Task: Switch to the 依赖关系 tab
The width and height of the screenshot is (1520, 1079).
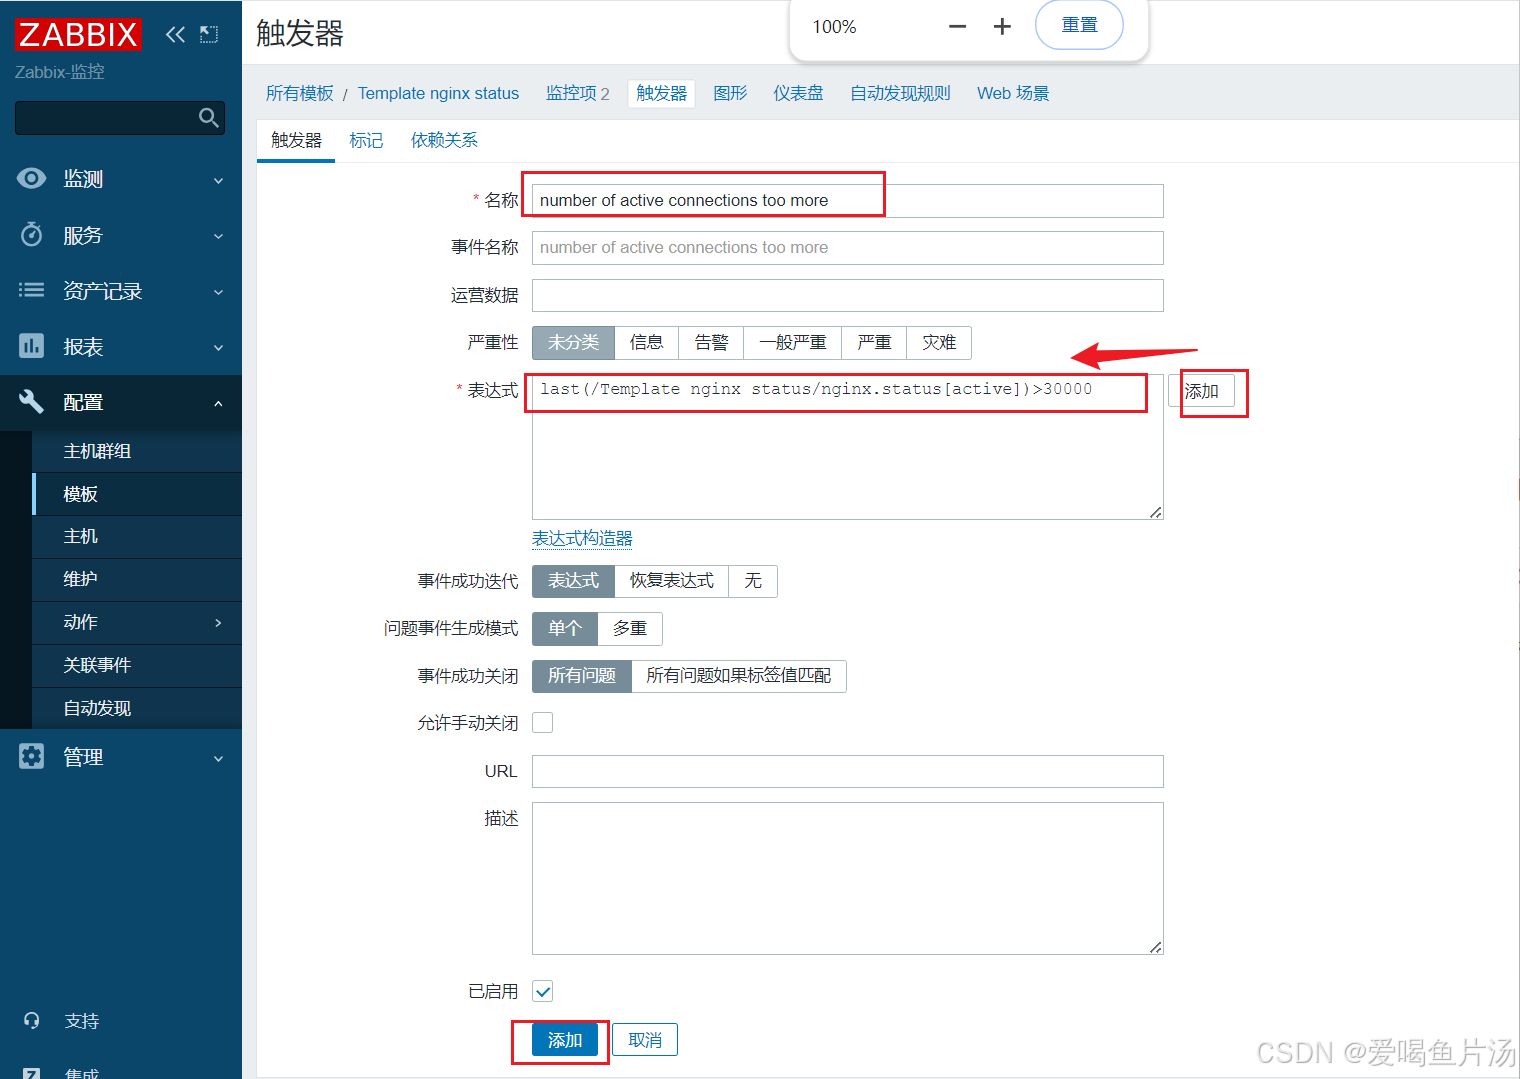Action: click(x=444, y=140)
